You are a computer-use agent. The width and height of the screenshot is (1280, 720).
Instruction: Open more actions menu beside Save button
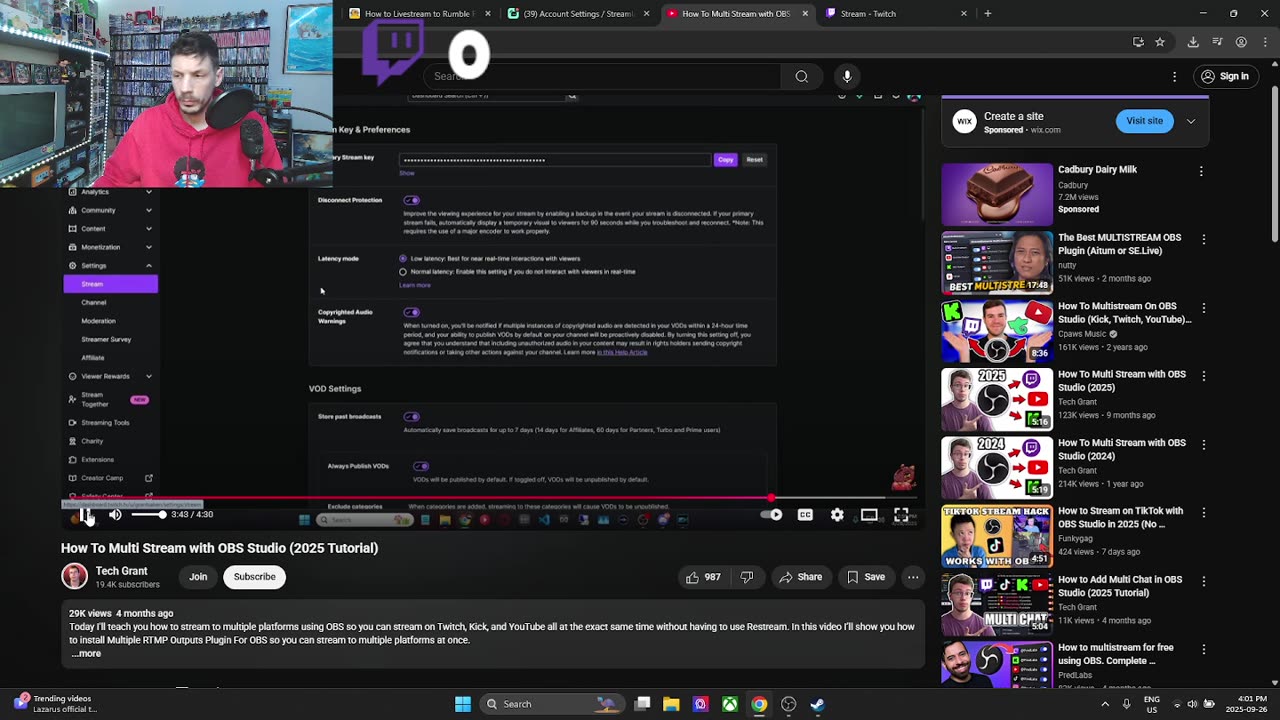pyautogui.click(x=913, y=577)
